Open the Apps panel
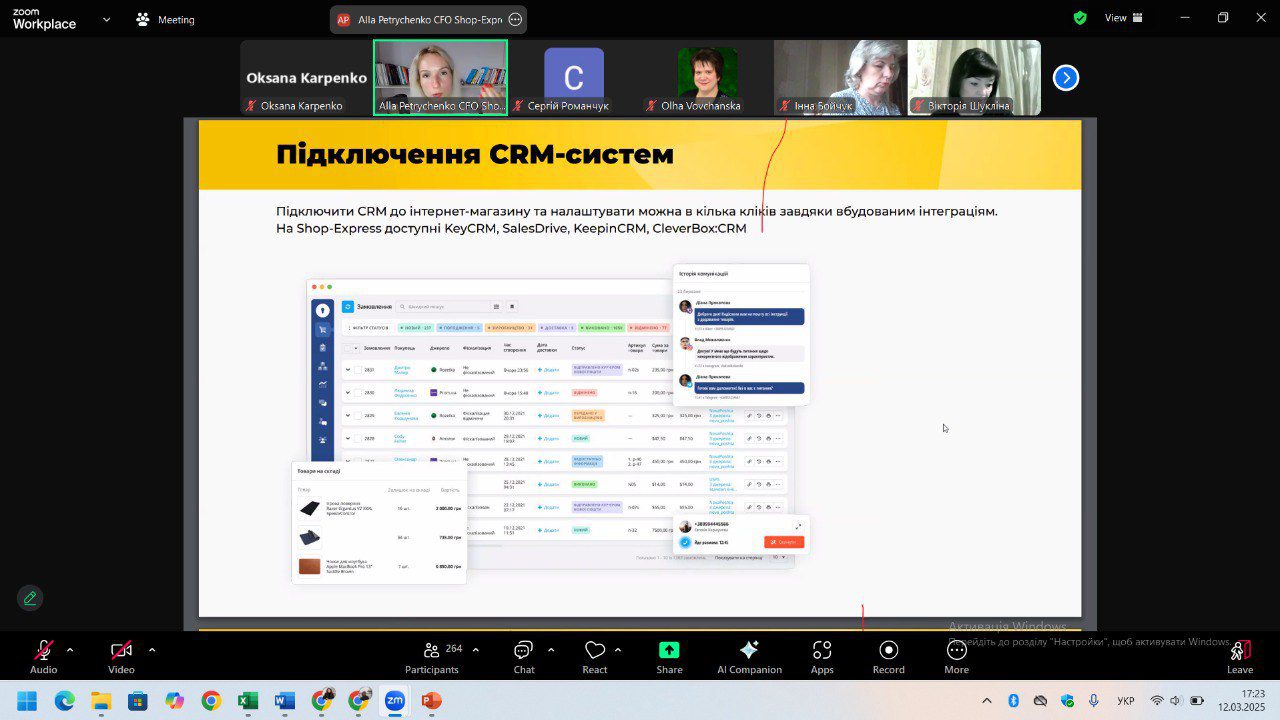1280x720 pixels. point(822,656)
